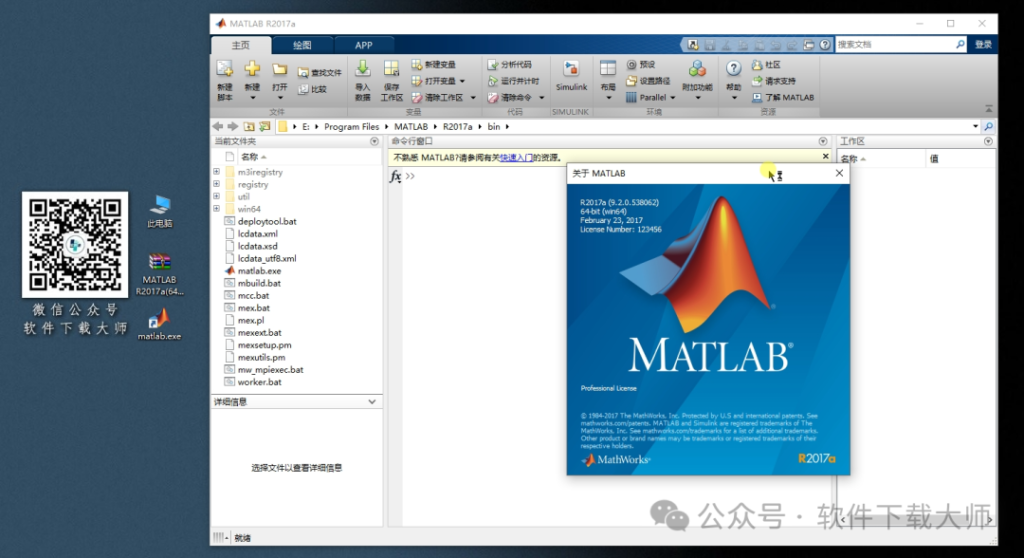Click This PC (此电脑) desktop icon
Viewport: 1024px width, 558px height.
click(159, 212)
